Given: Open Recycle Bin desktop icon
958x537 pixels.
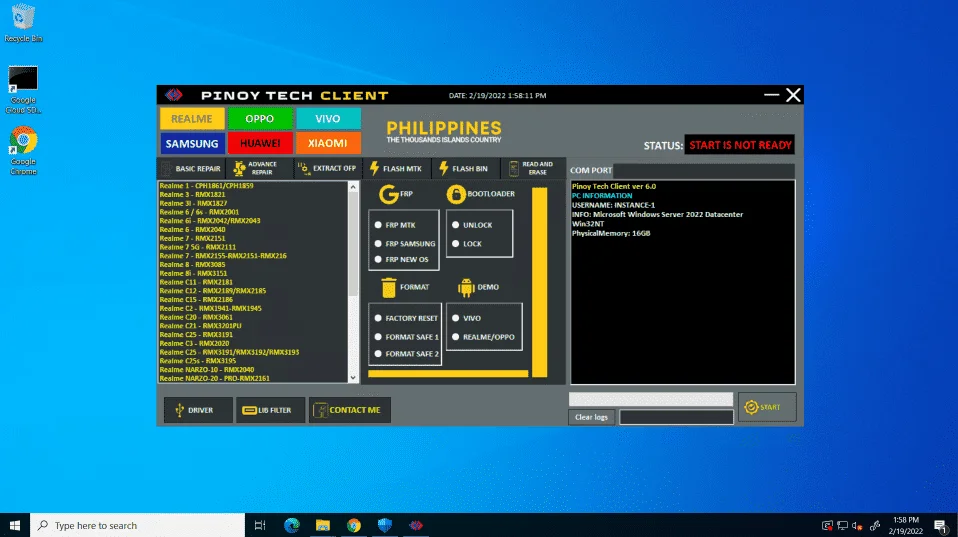Looking at the screenshot, I should click(23, 23).
